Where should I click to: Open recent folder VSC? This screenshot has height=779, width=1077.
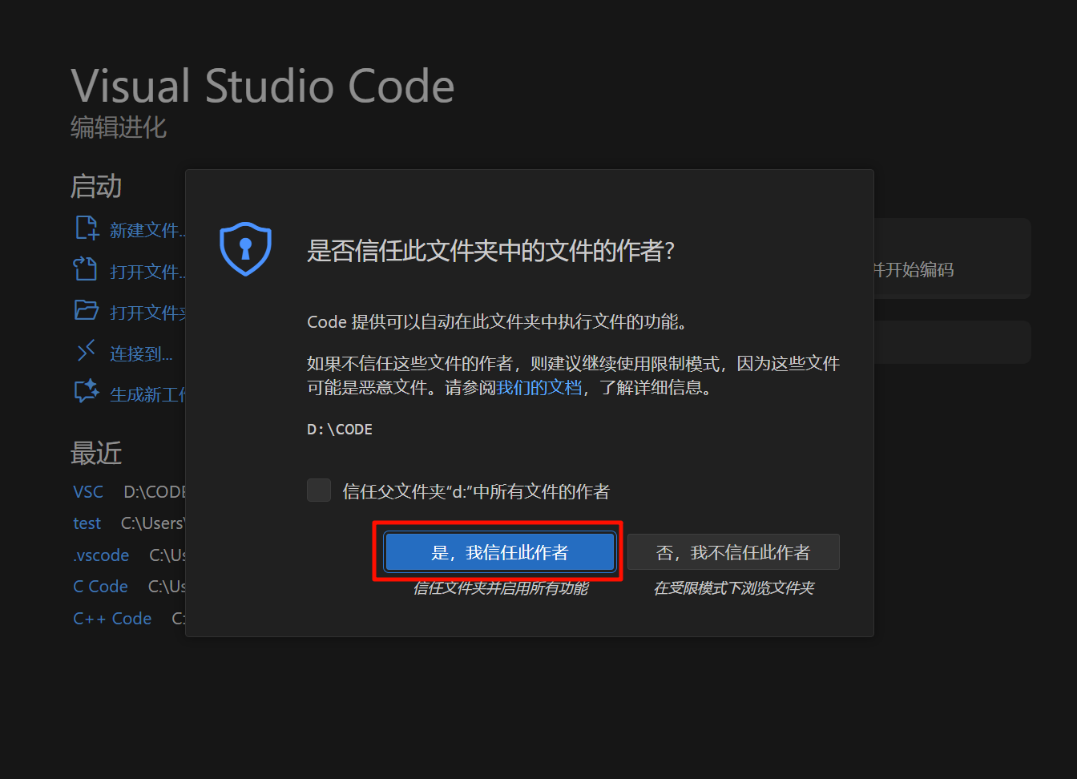88,492
